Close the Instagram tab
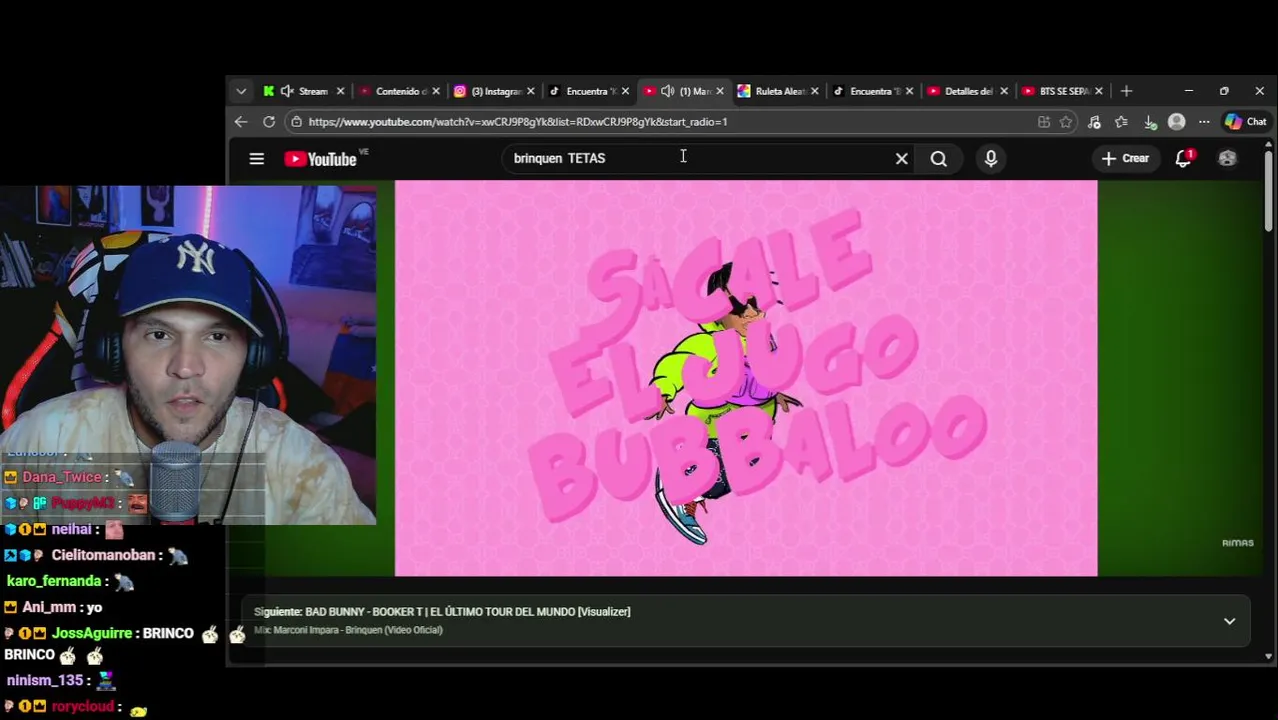This screenshot has width=1278, height=720. click(530, 91)
